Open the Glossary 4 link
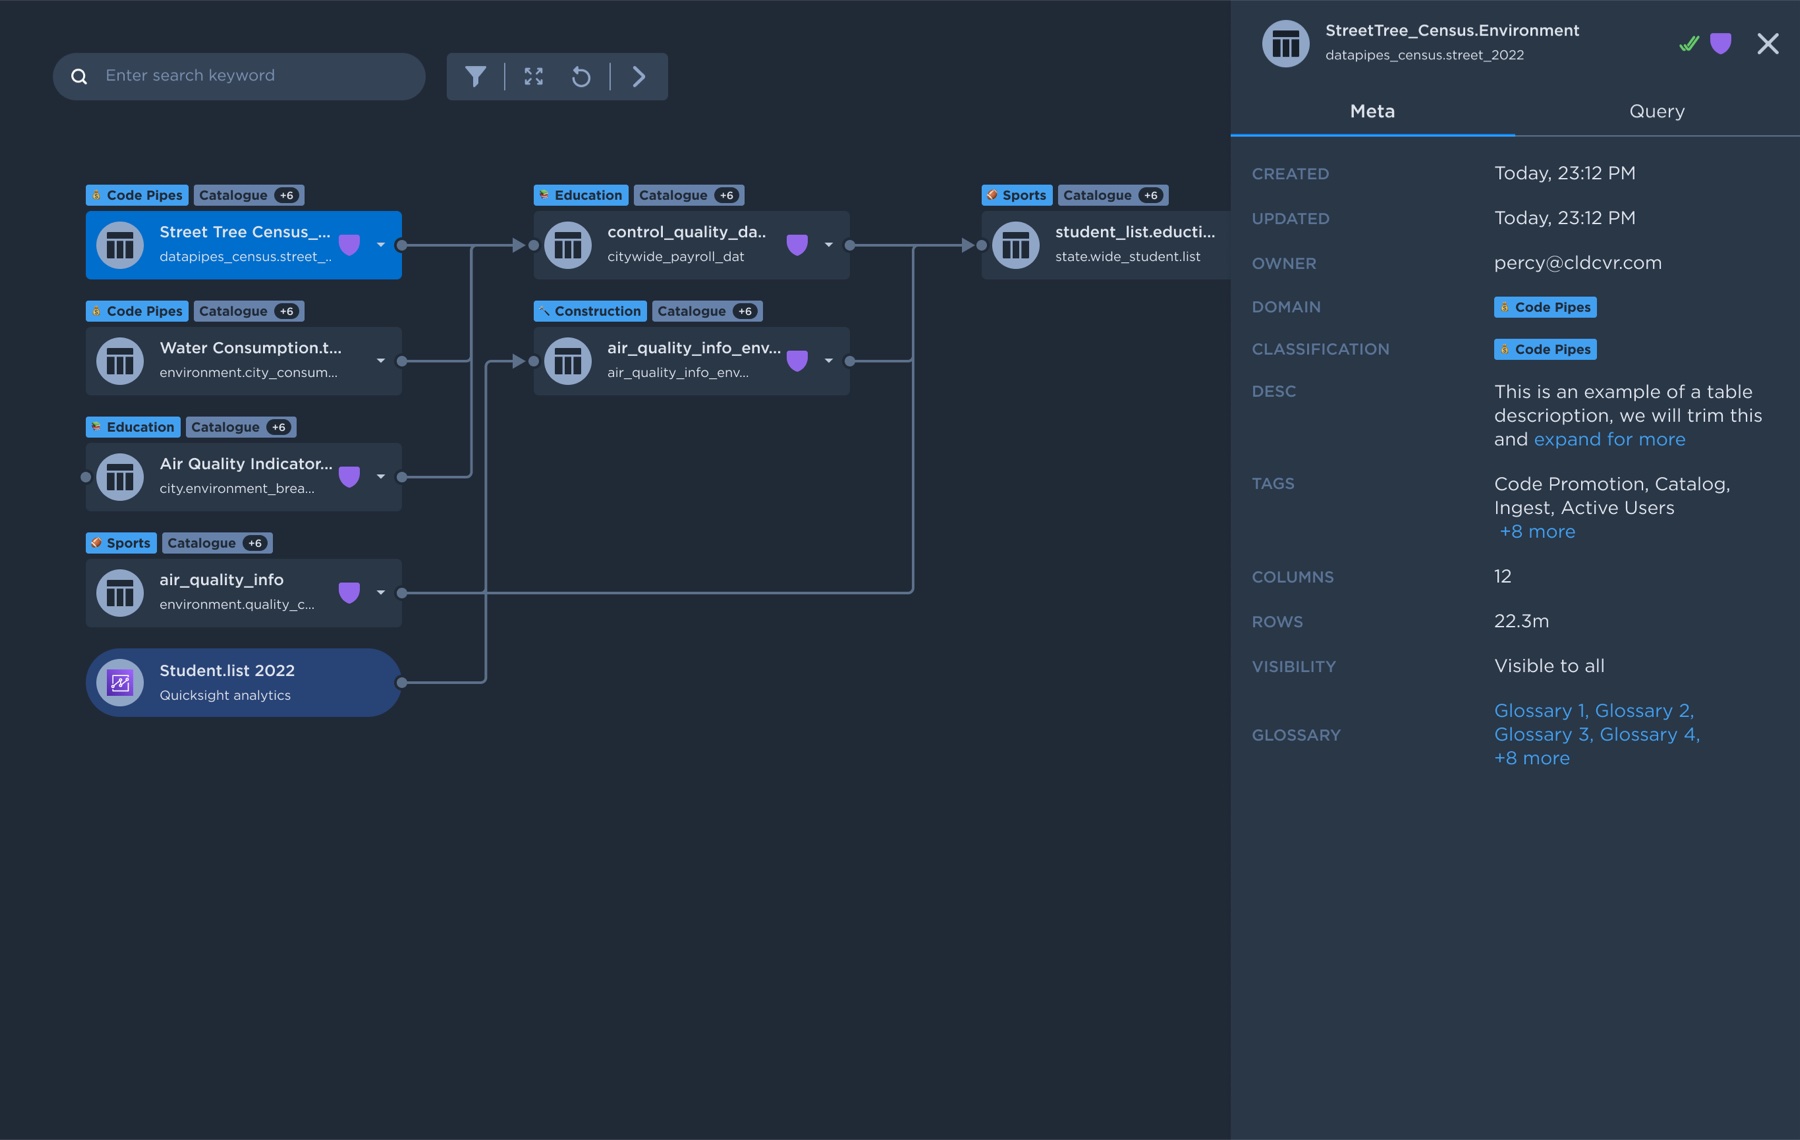The image size is (1800, 1140). [1648, 735]
